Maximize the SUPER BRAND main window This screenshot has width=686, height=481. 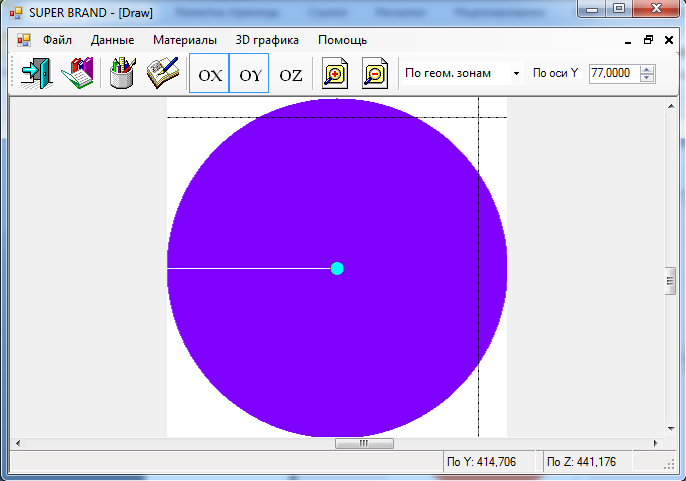619,9
